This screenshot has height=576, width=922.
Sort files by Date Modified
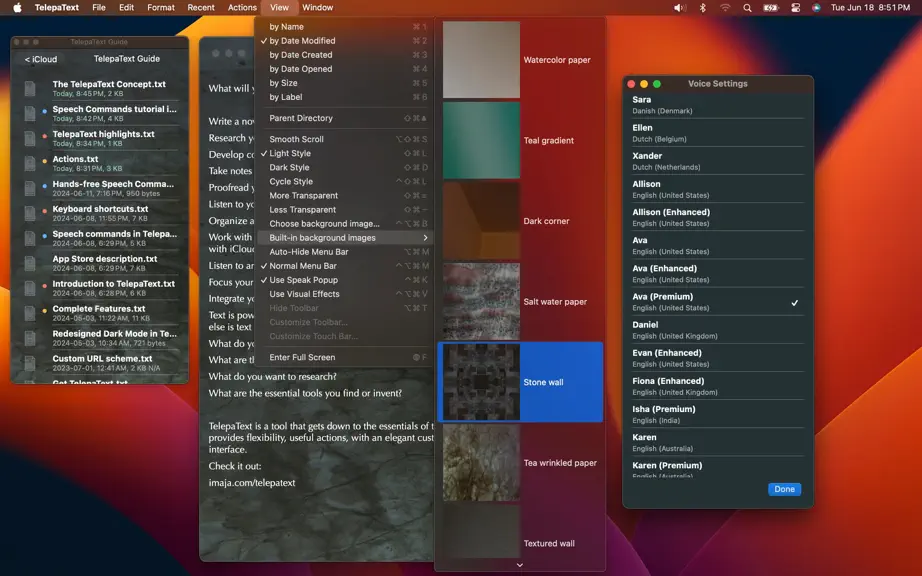click(344, 41)
